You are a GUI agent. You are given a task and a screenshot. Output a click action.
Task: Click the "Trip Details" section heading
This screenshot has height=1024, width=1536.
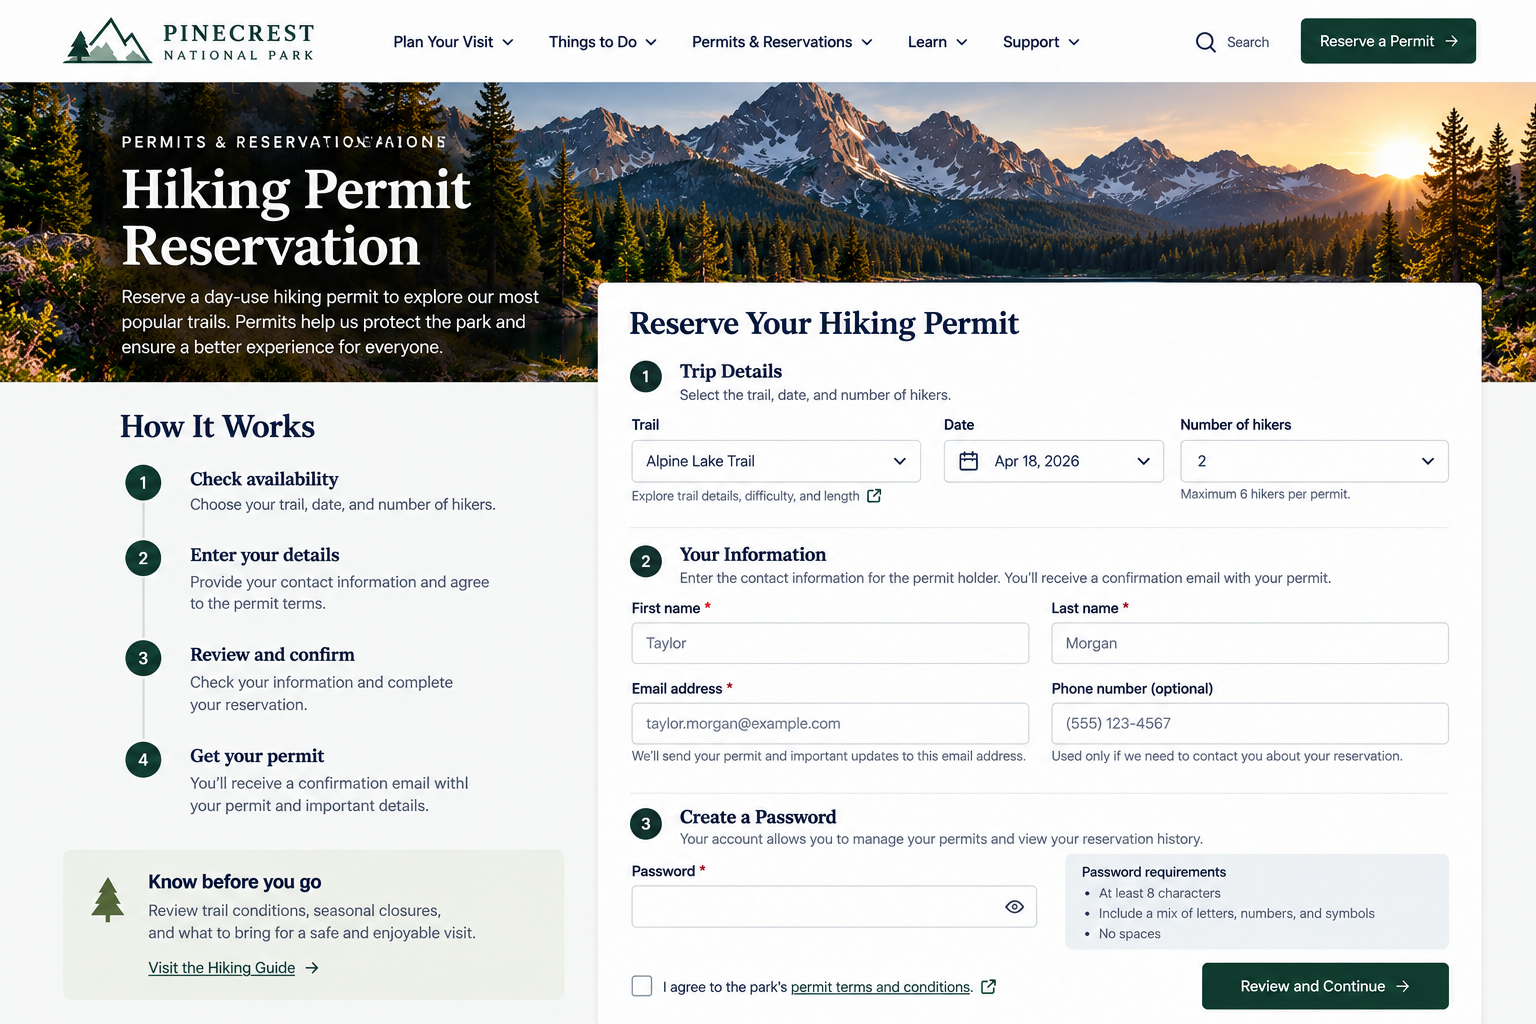(x=731, y=371)
